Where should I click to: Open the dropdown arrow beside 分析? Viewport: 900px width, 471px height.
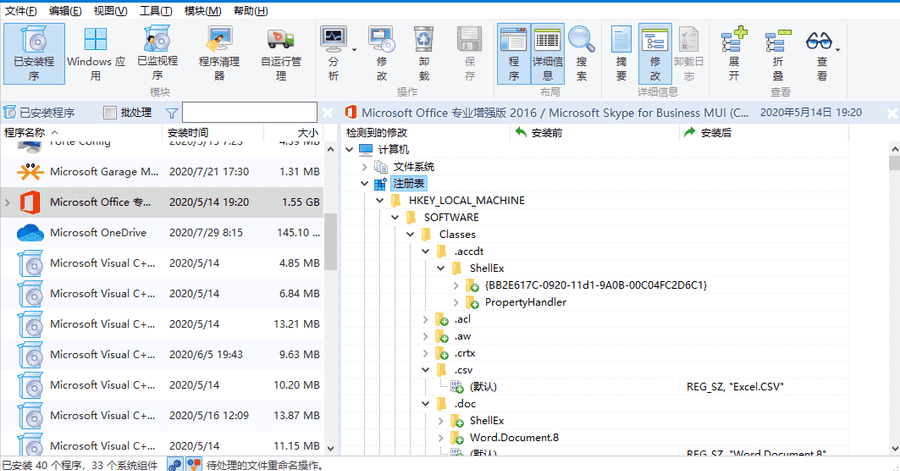coord(354,50)
